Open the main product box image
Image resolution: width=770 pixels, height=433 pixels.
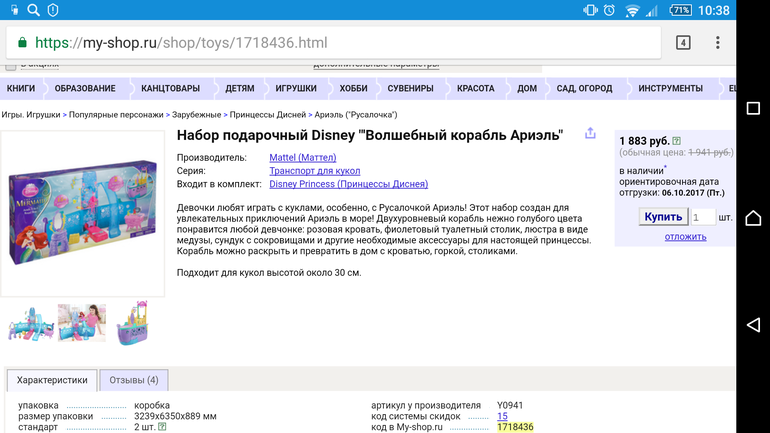[x=82, y=213]
